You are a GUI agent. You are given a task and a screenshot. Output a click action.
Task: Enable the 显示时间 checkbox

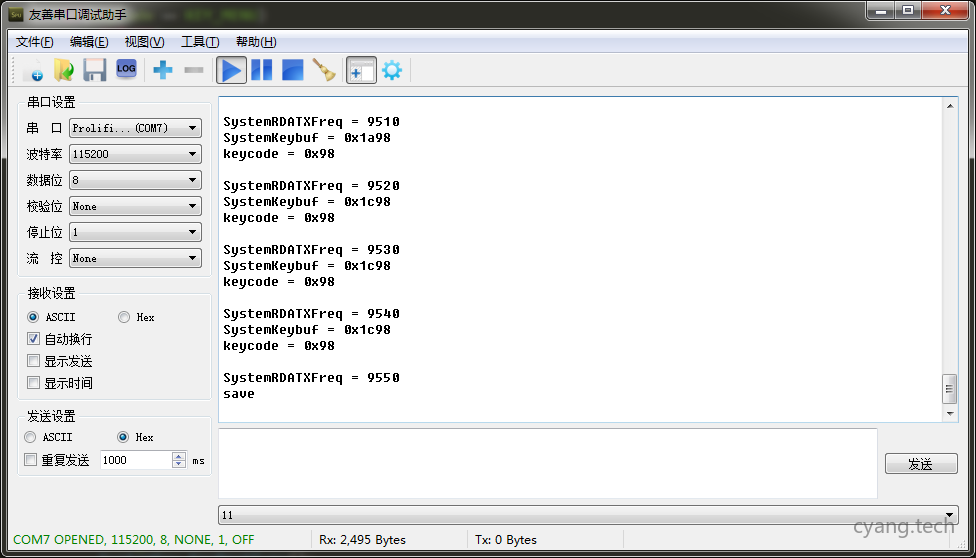34,383
